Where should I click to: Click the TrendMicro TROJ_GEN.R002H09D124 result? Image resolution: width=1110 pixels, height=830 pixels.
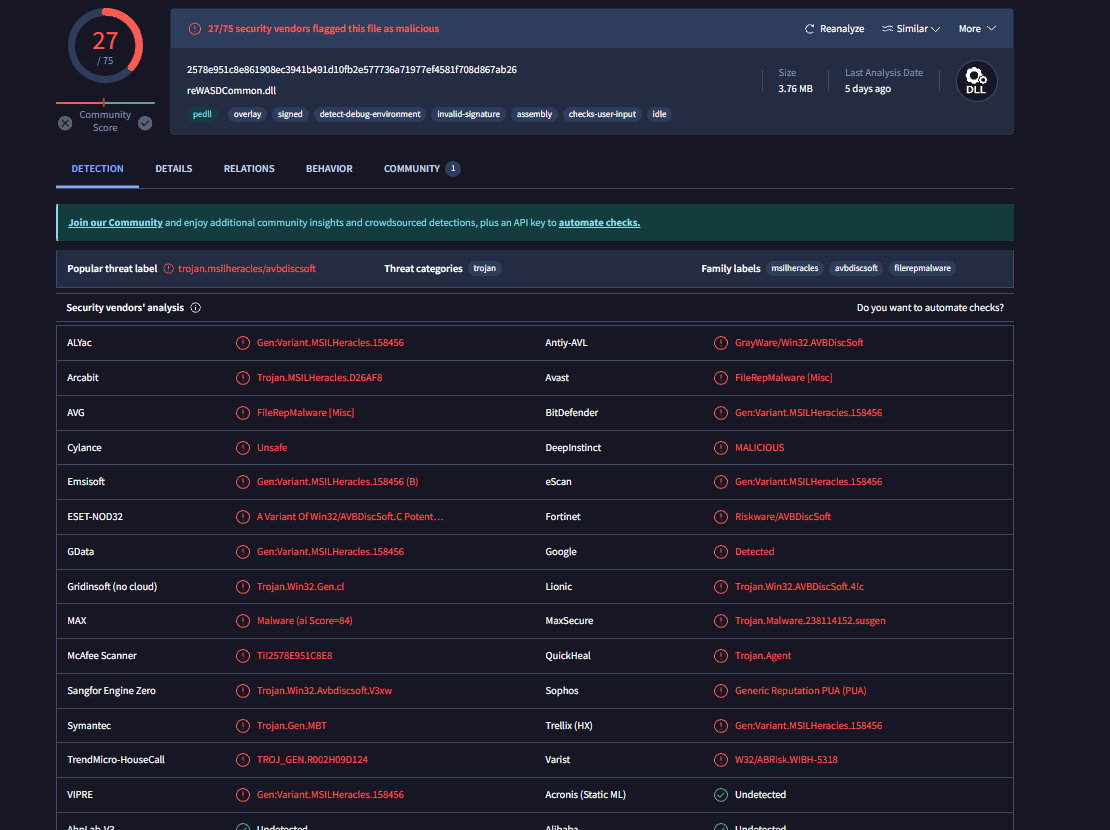[312, 760]
